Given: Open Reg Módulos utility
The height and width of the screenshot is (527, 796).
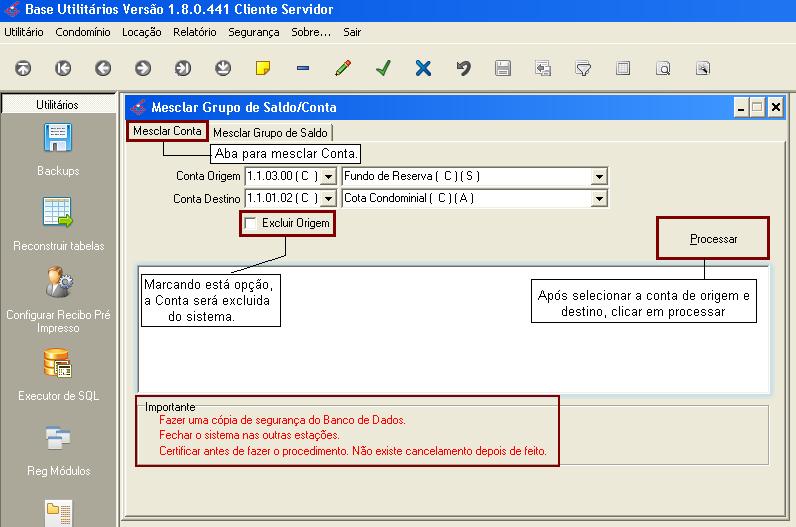Looking at the screenshot, I should pyautogui.click(x=58, y=451).
